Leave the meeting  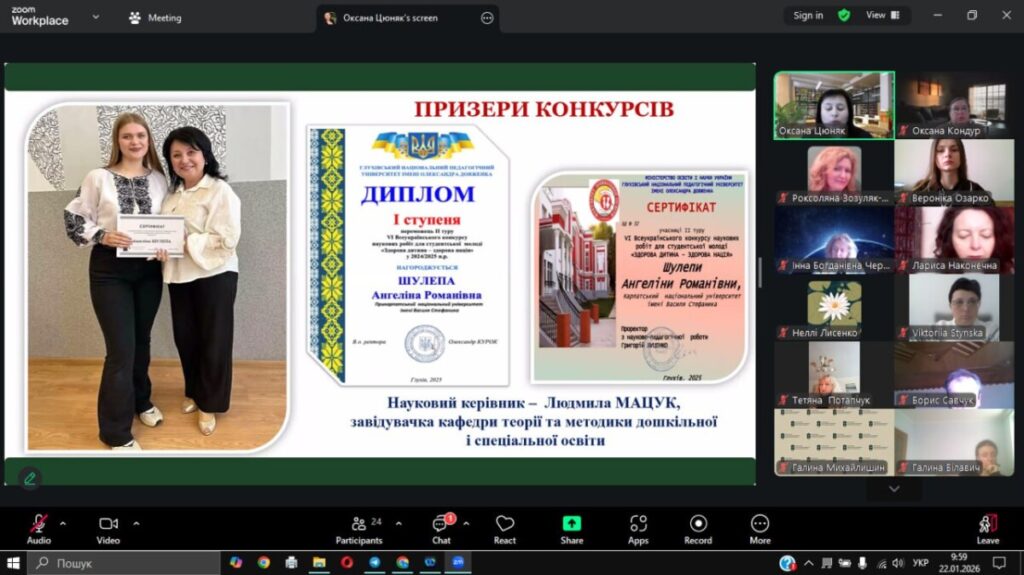pyautogui.click(x=987, y=529)
